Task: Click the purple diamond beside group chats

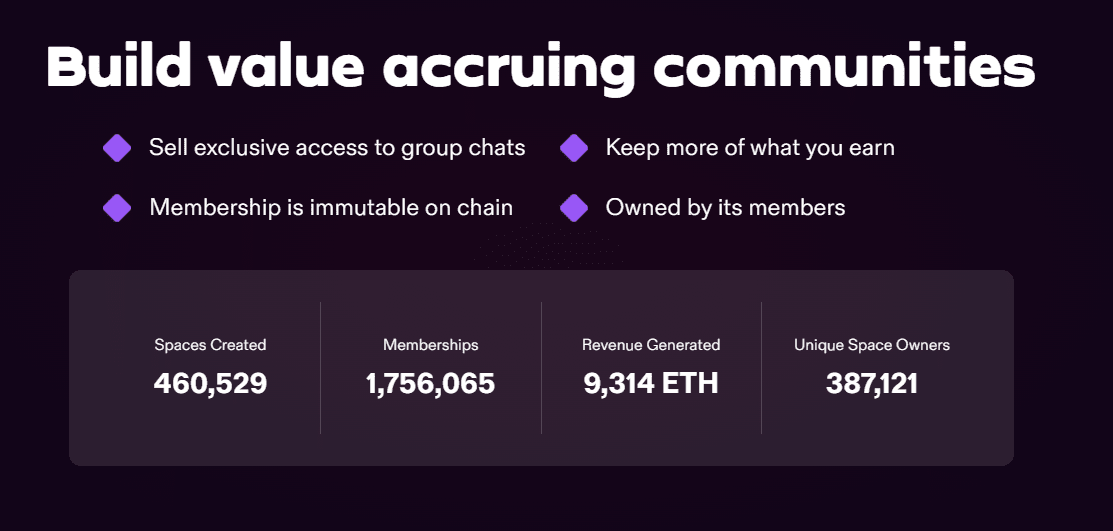Action: 117,148
